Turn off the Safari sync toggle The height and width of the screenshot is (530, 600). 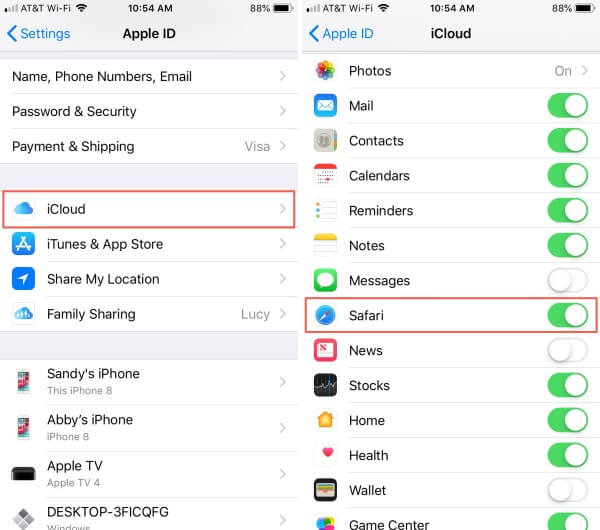[567, 315]
